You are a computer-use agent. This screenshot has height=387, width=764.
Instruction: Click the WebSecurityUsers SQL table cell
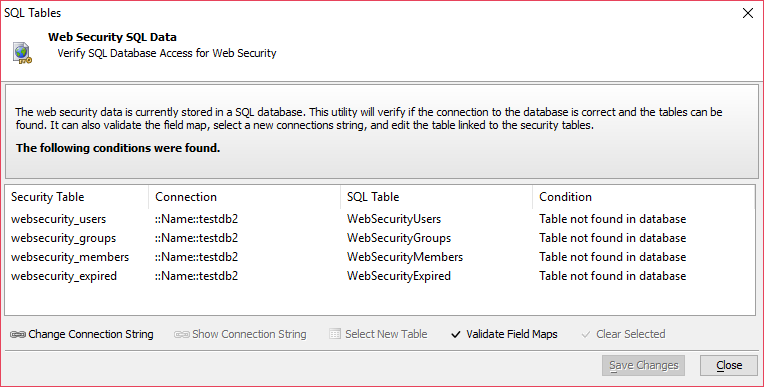pyautogui.click(x=394, y=219)
